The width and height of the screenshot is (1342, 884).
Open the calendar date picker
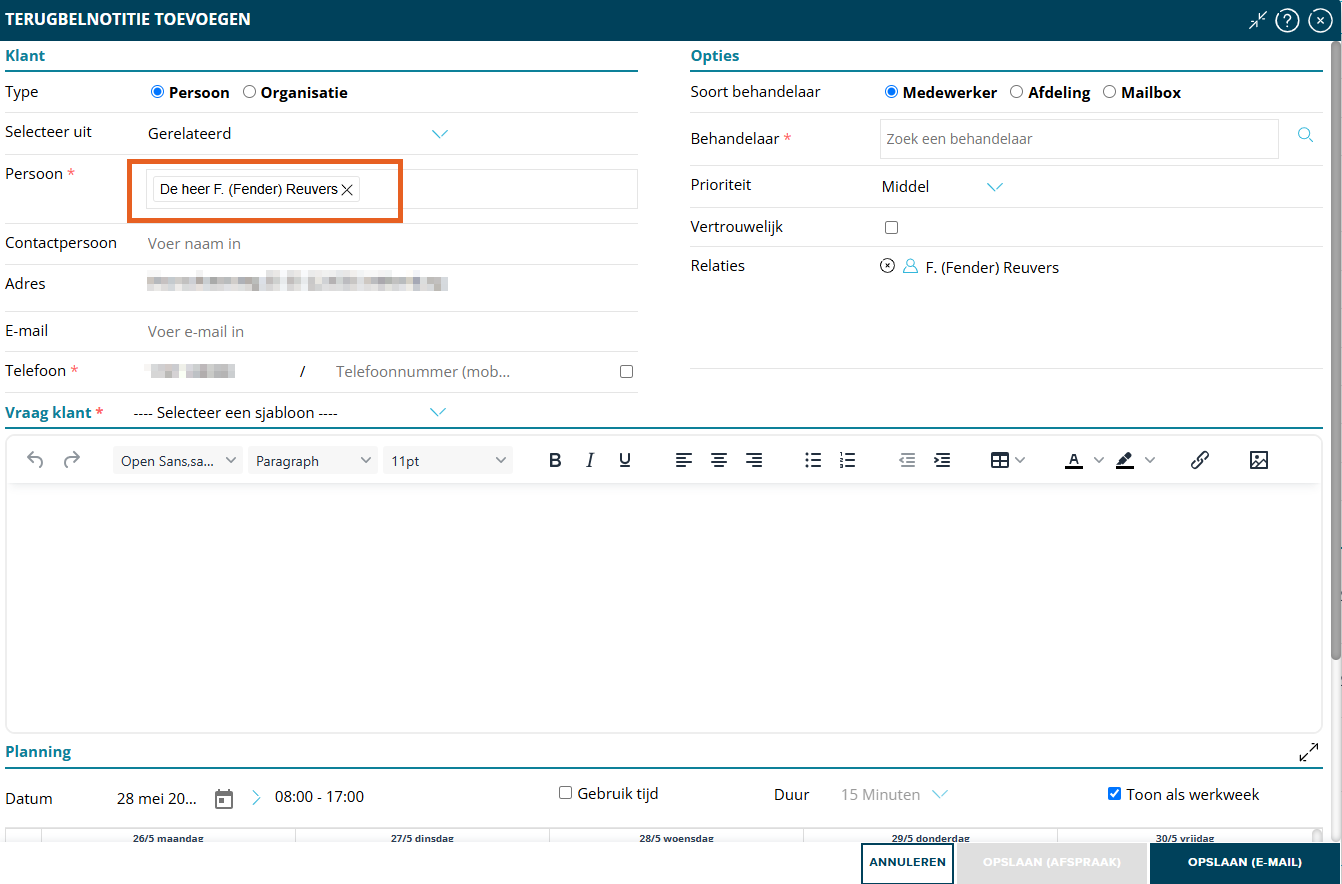[x=224, y=798]
